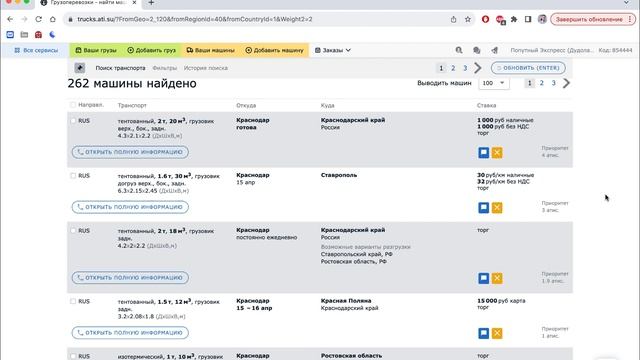The height and width of the screenshot is (360, 640).
Task: Open full info for 2 т, 18 м³ truck
Action: 130,278
